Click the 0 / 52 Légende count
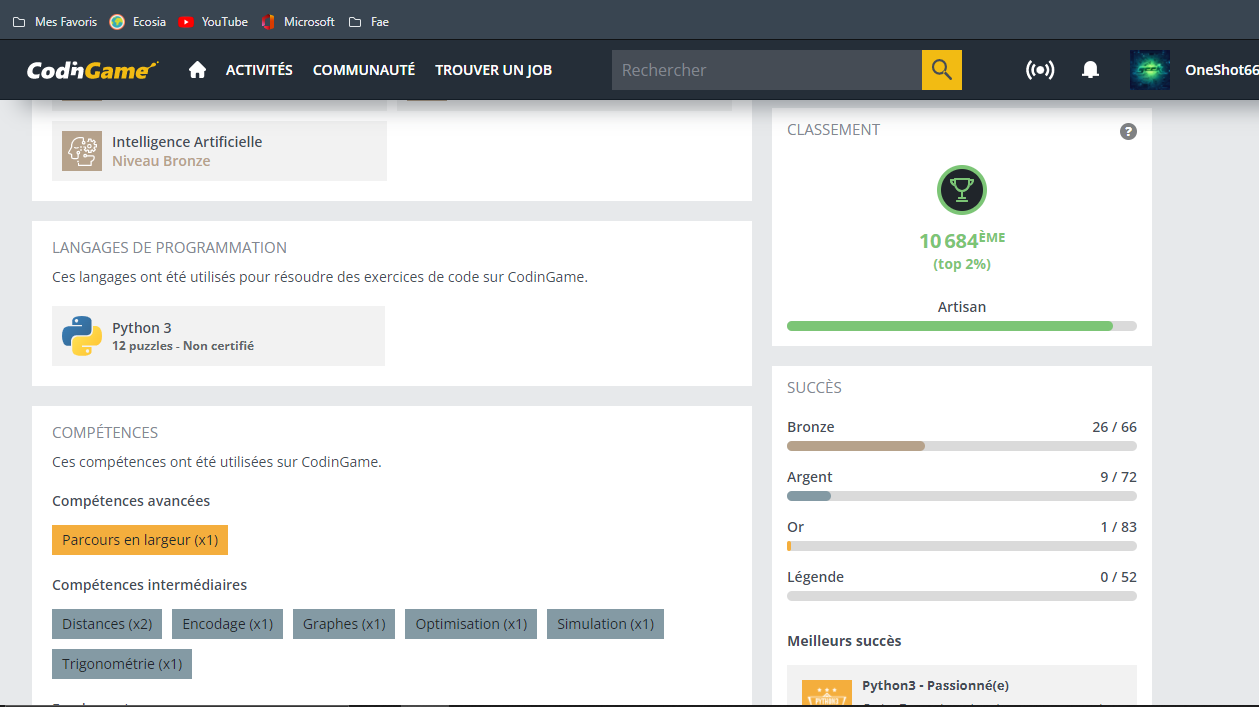Viewport: 1259px width, 707px height. coord(1118,577)
